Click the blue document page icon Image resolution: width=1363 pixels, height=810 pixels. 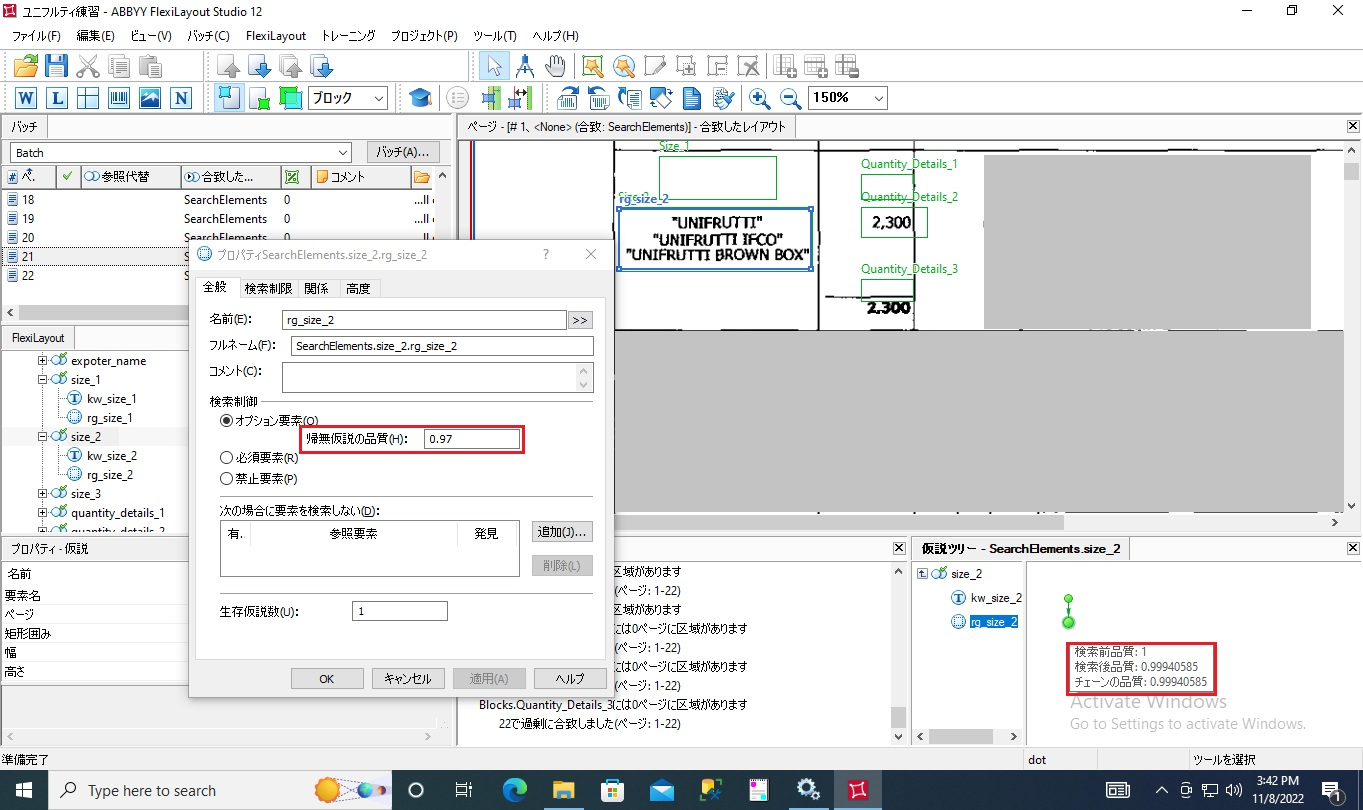692,98
